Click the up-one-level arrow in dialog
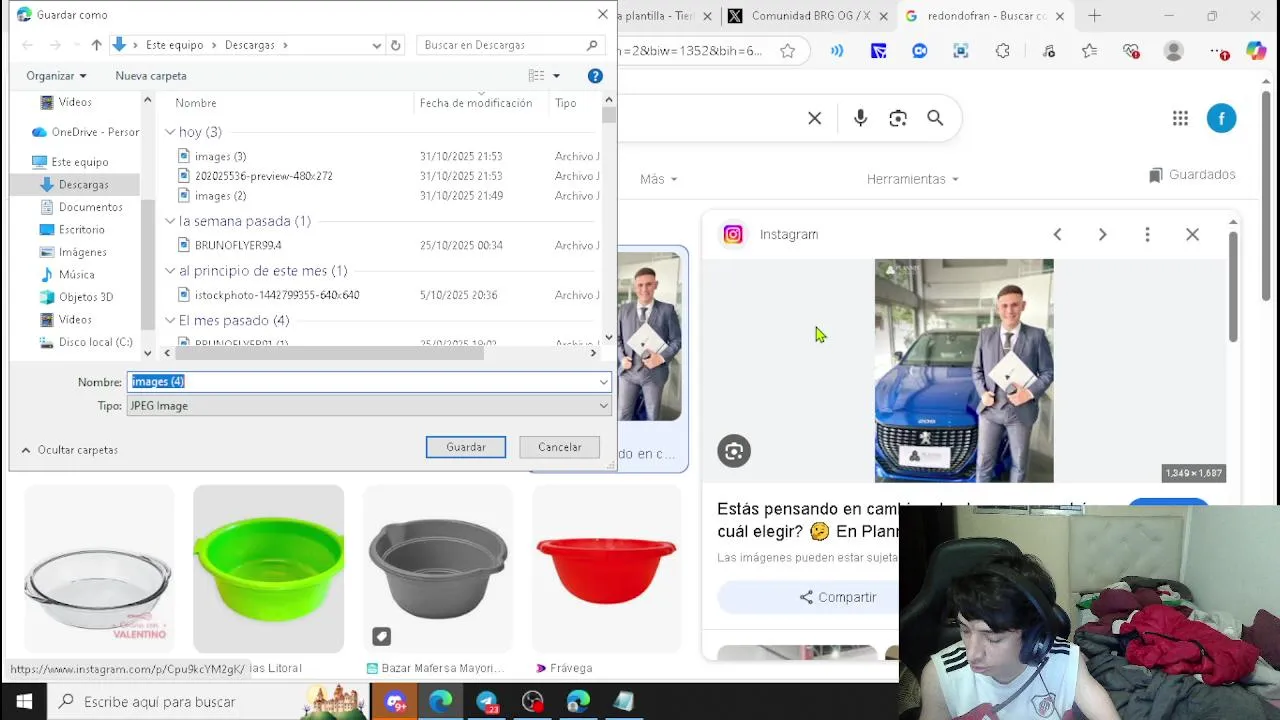 [x=96, y=45]
